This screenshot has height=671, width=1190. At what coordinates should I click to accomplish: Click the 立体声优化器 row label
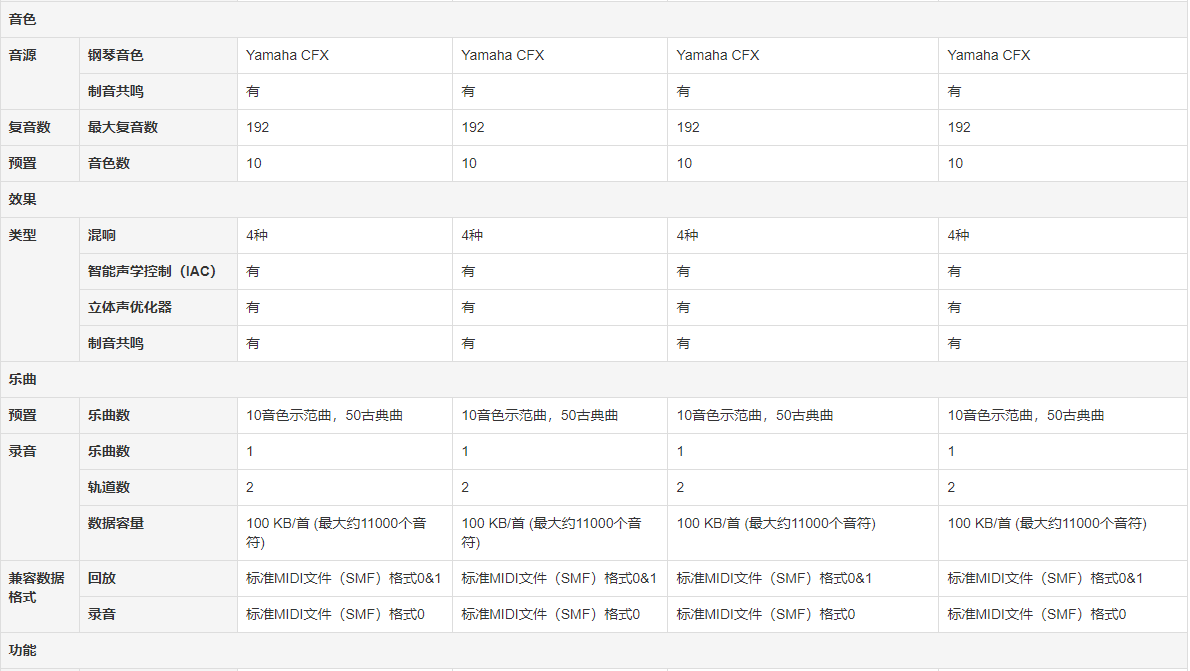(x=130, y=307)
